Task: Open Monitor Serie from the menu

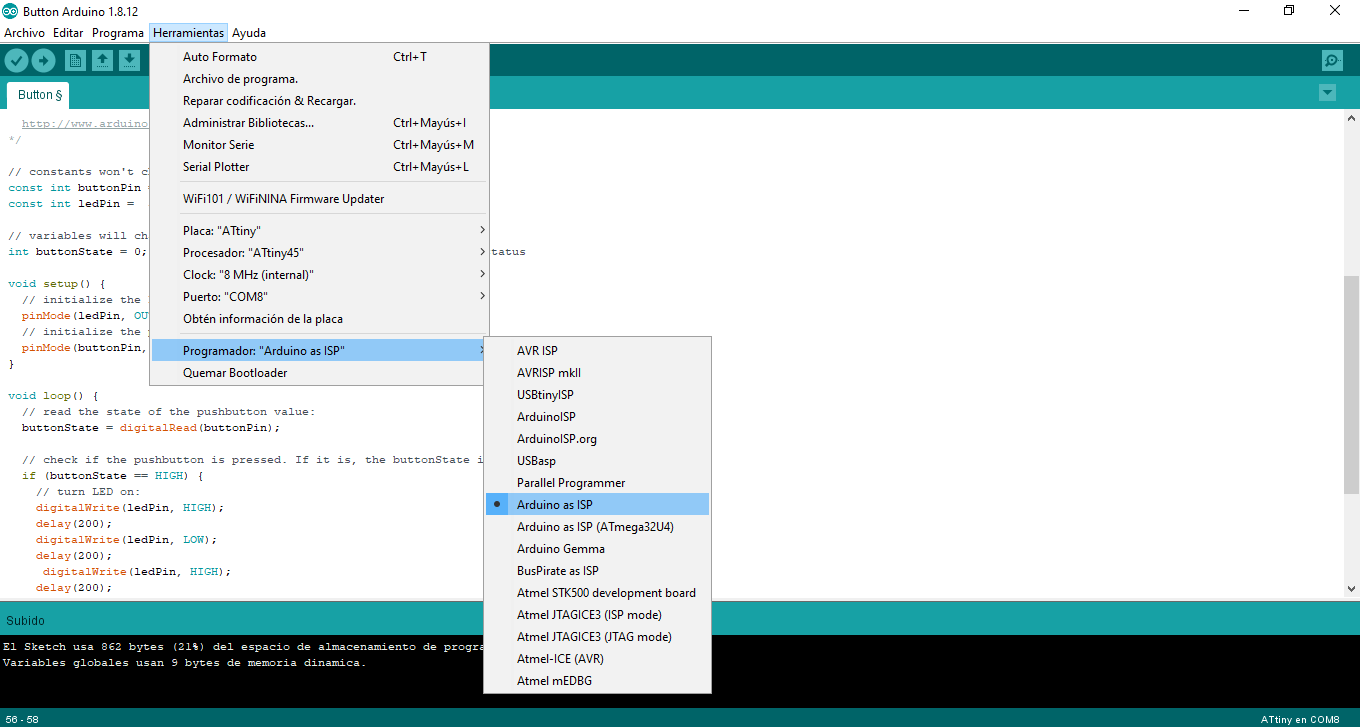Action: 319,145
